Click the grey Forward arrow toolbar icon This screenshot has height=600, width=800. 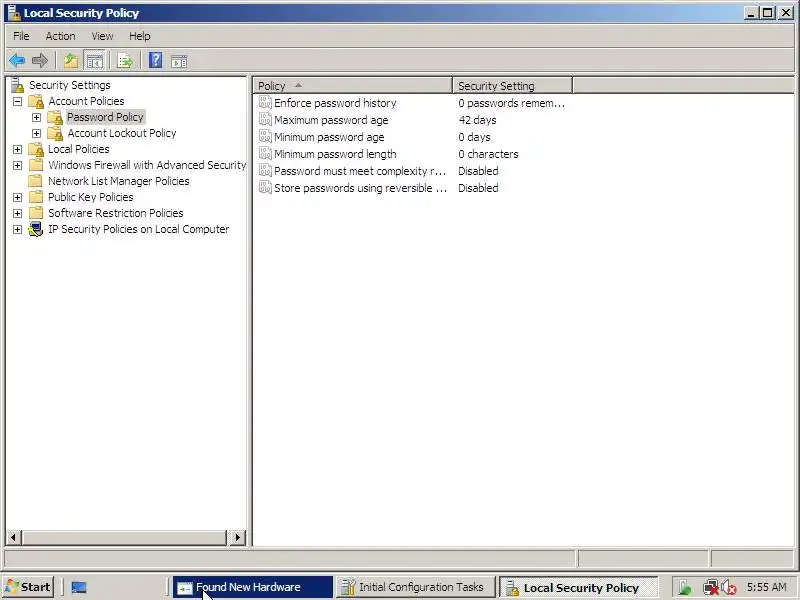[40, 61]
